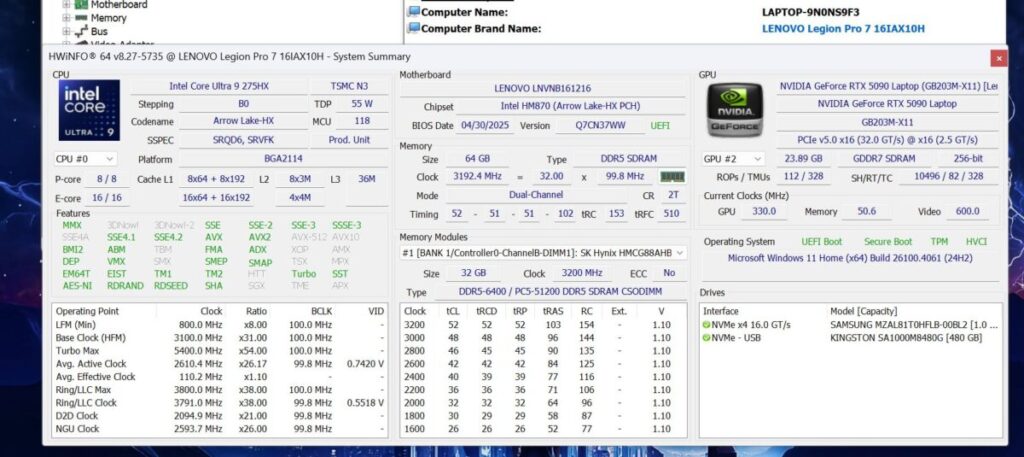Click the Motherboard tree icon in the background window
The height and width of the screenshot is (457, 1024).
[81, 5]
